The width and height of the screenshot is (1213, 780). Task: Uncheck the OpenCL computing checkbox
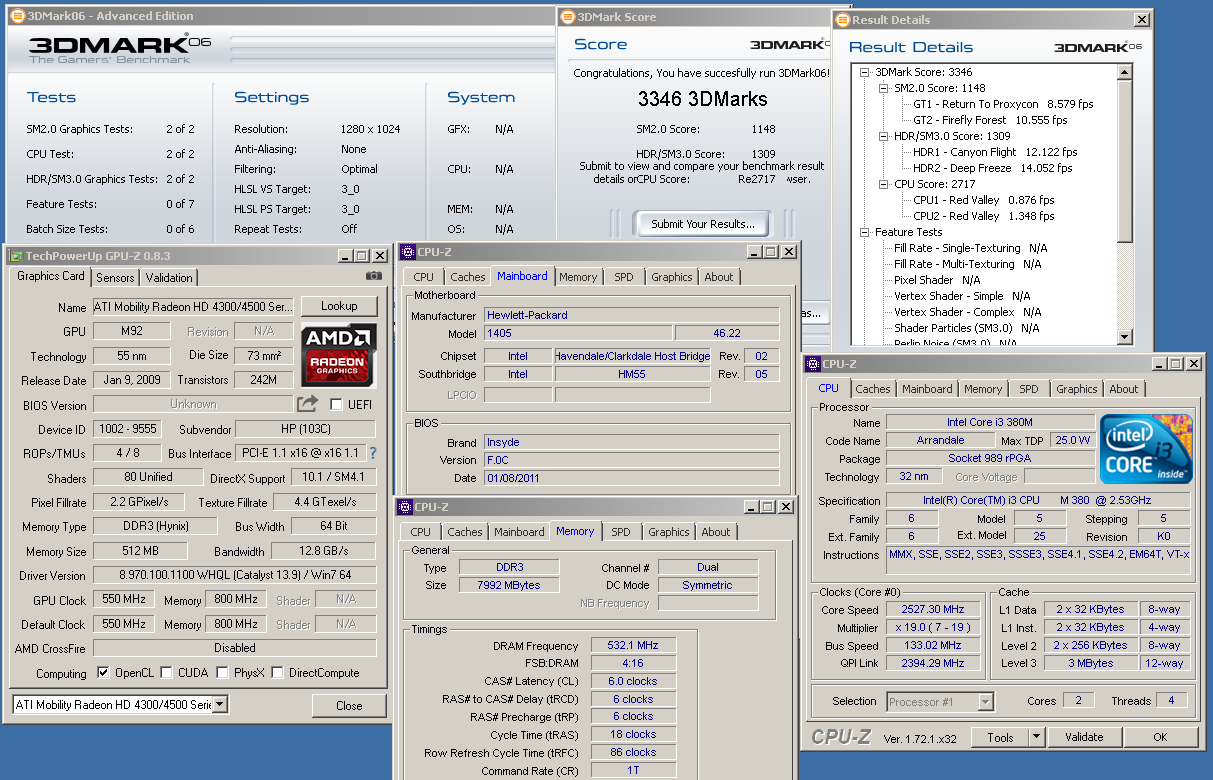(x=103, y=673)
